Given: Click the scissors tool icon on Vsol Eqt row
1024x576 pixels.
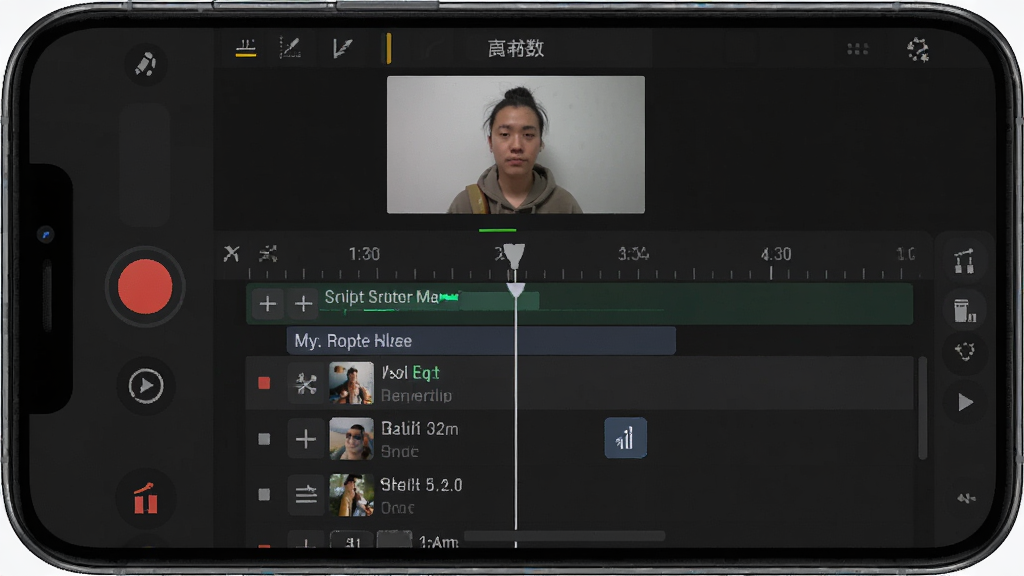Looking at the screenshot, I should coord(306,383).
